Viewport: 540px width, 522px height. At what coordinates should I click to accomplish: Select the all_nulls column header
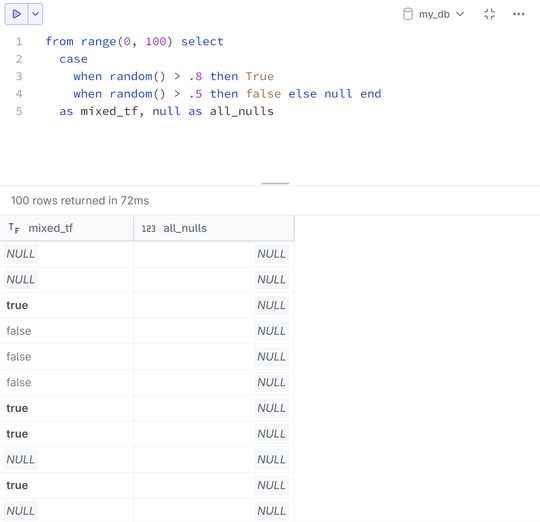[214, 228]
